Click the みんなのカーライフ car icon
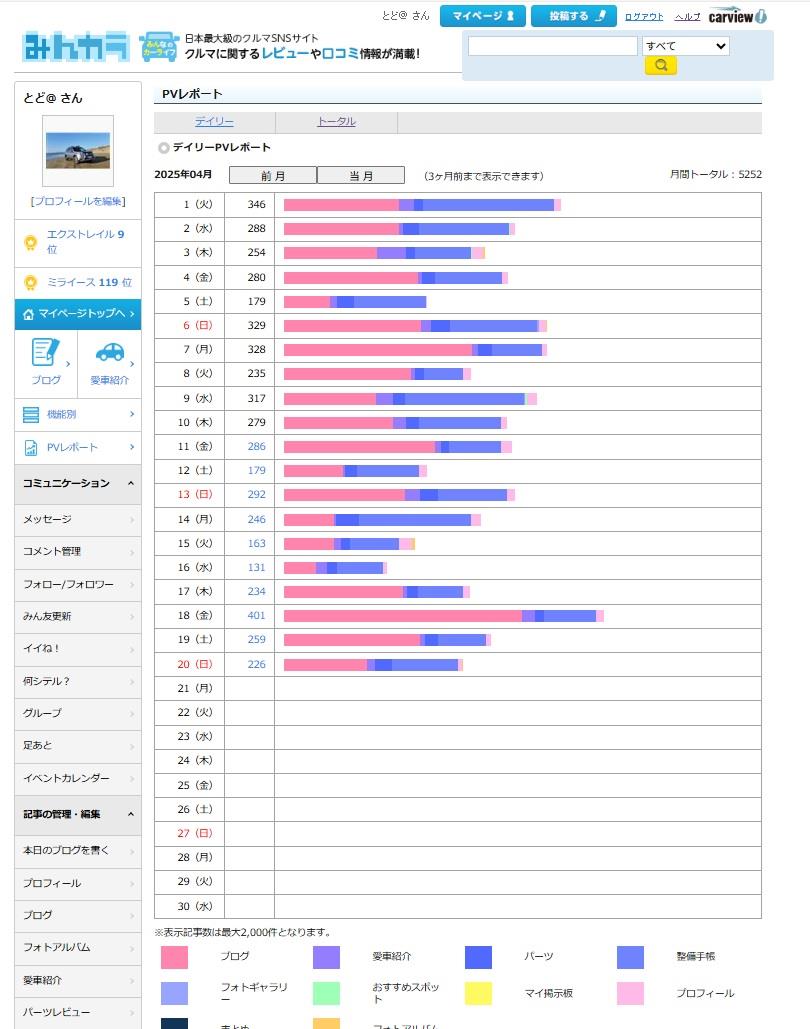The height and width of the screenshot is (1029, 810). point(159,47)
